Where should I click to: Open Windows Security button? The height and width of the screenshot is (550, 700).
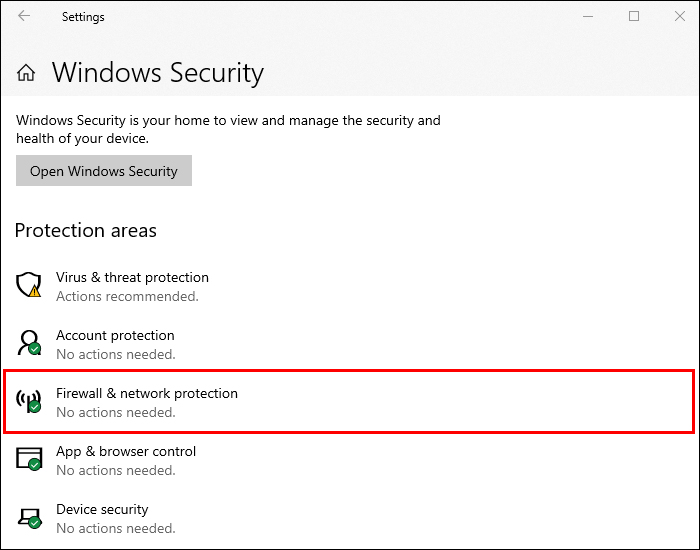tap(104, 171)
